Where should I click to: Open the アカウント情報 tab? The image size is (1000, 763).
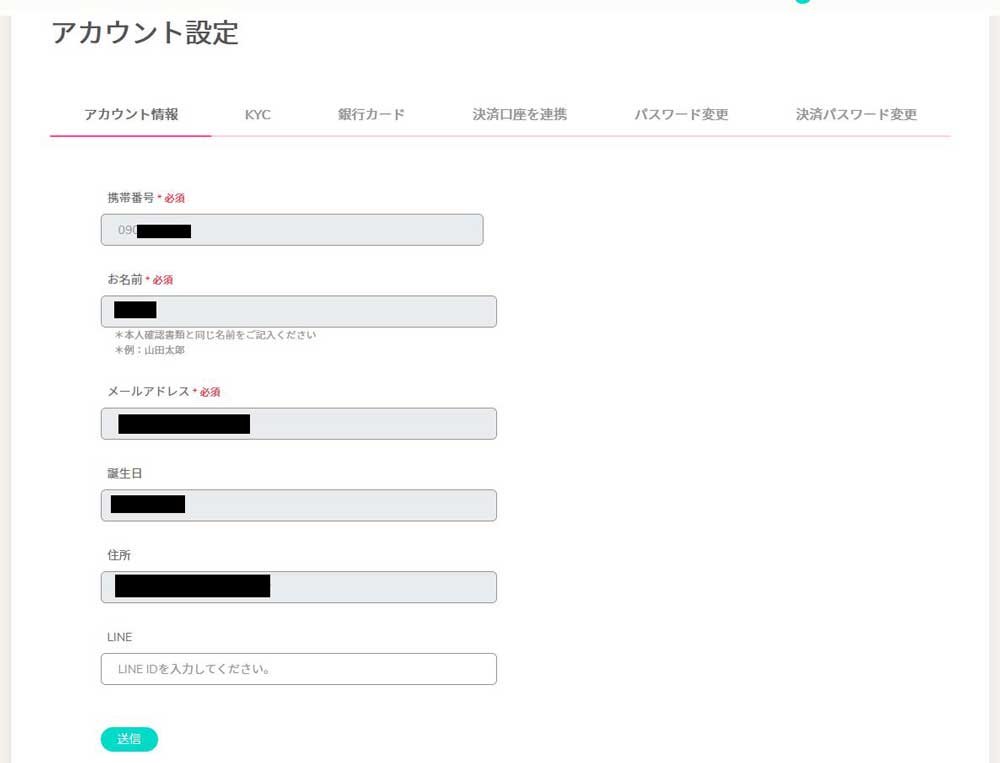pos(131,114)
